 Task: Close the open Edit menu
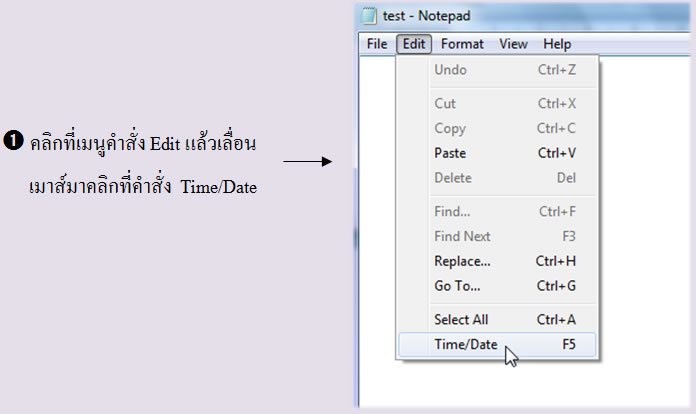point(414,44)
